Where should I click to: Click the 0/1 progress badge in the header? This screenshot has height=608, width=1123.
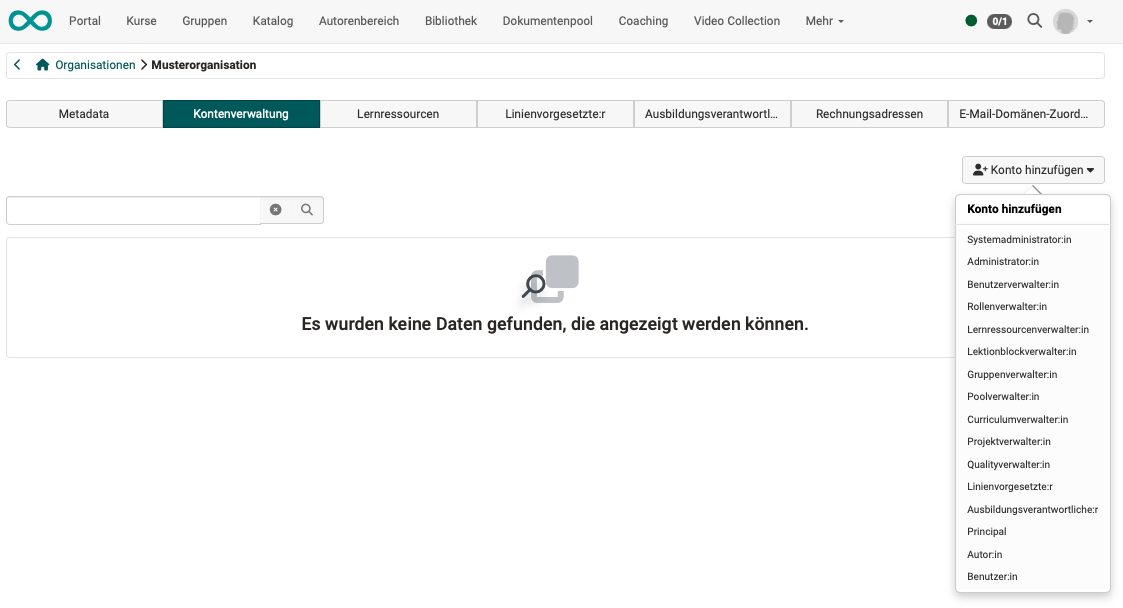(x=999, y=20)
